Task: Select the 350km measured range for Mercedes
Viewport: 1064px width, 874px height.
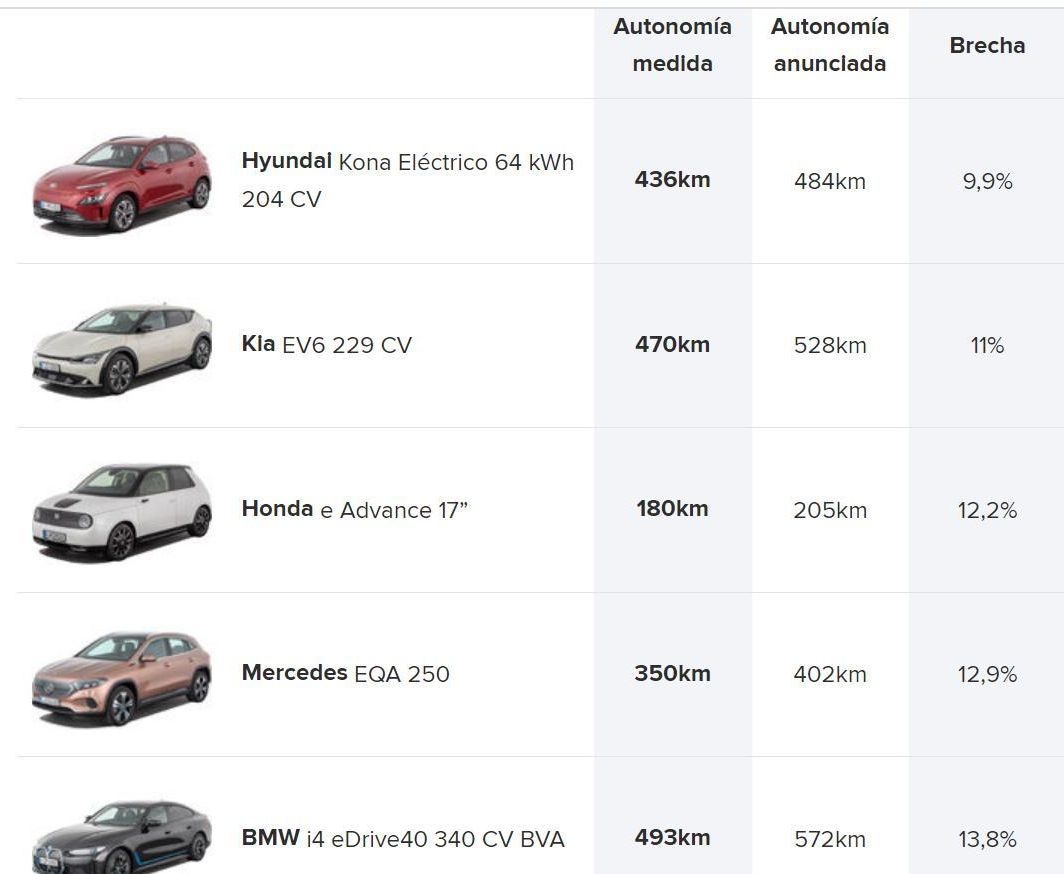Action: [x=672, y=673]
